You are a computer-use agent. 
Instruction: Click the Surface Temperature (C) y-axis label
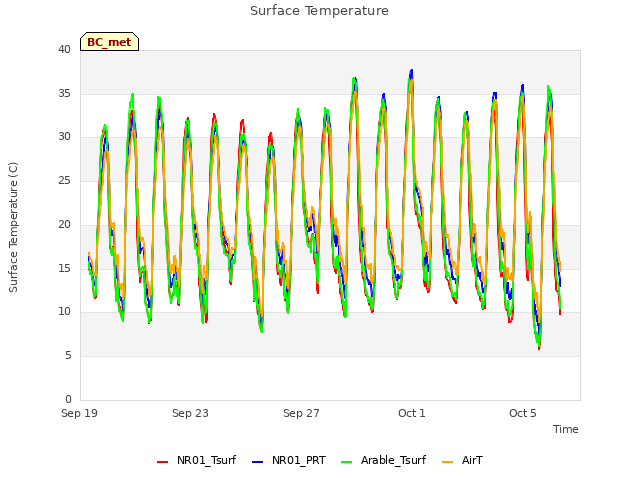click(13, 227)
